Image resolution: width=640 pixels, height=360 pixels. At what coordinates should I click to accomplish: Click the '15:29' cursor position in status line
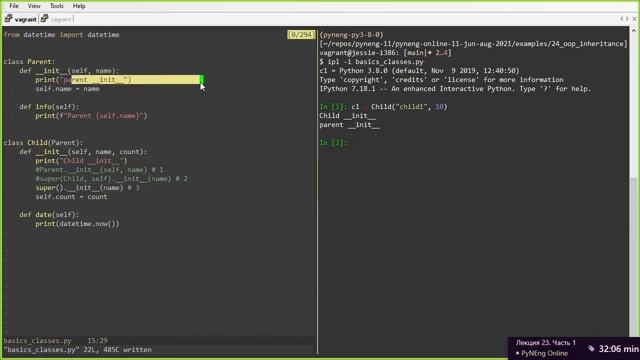(97, 340)
